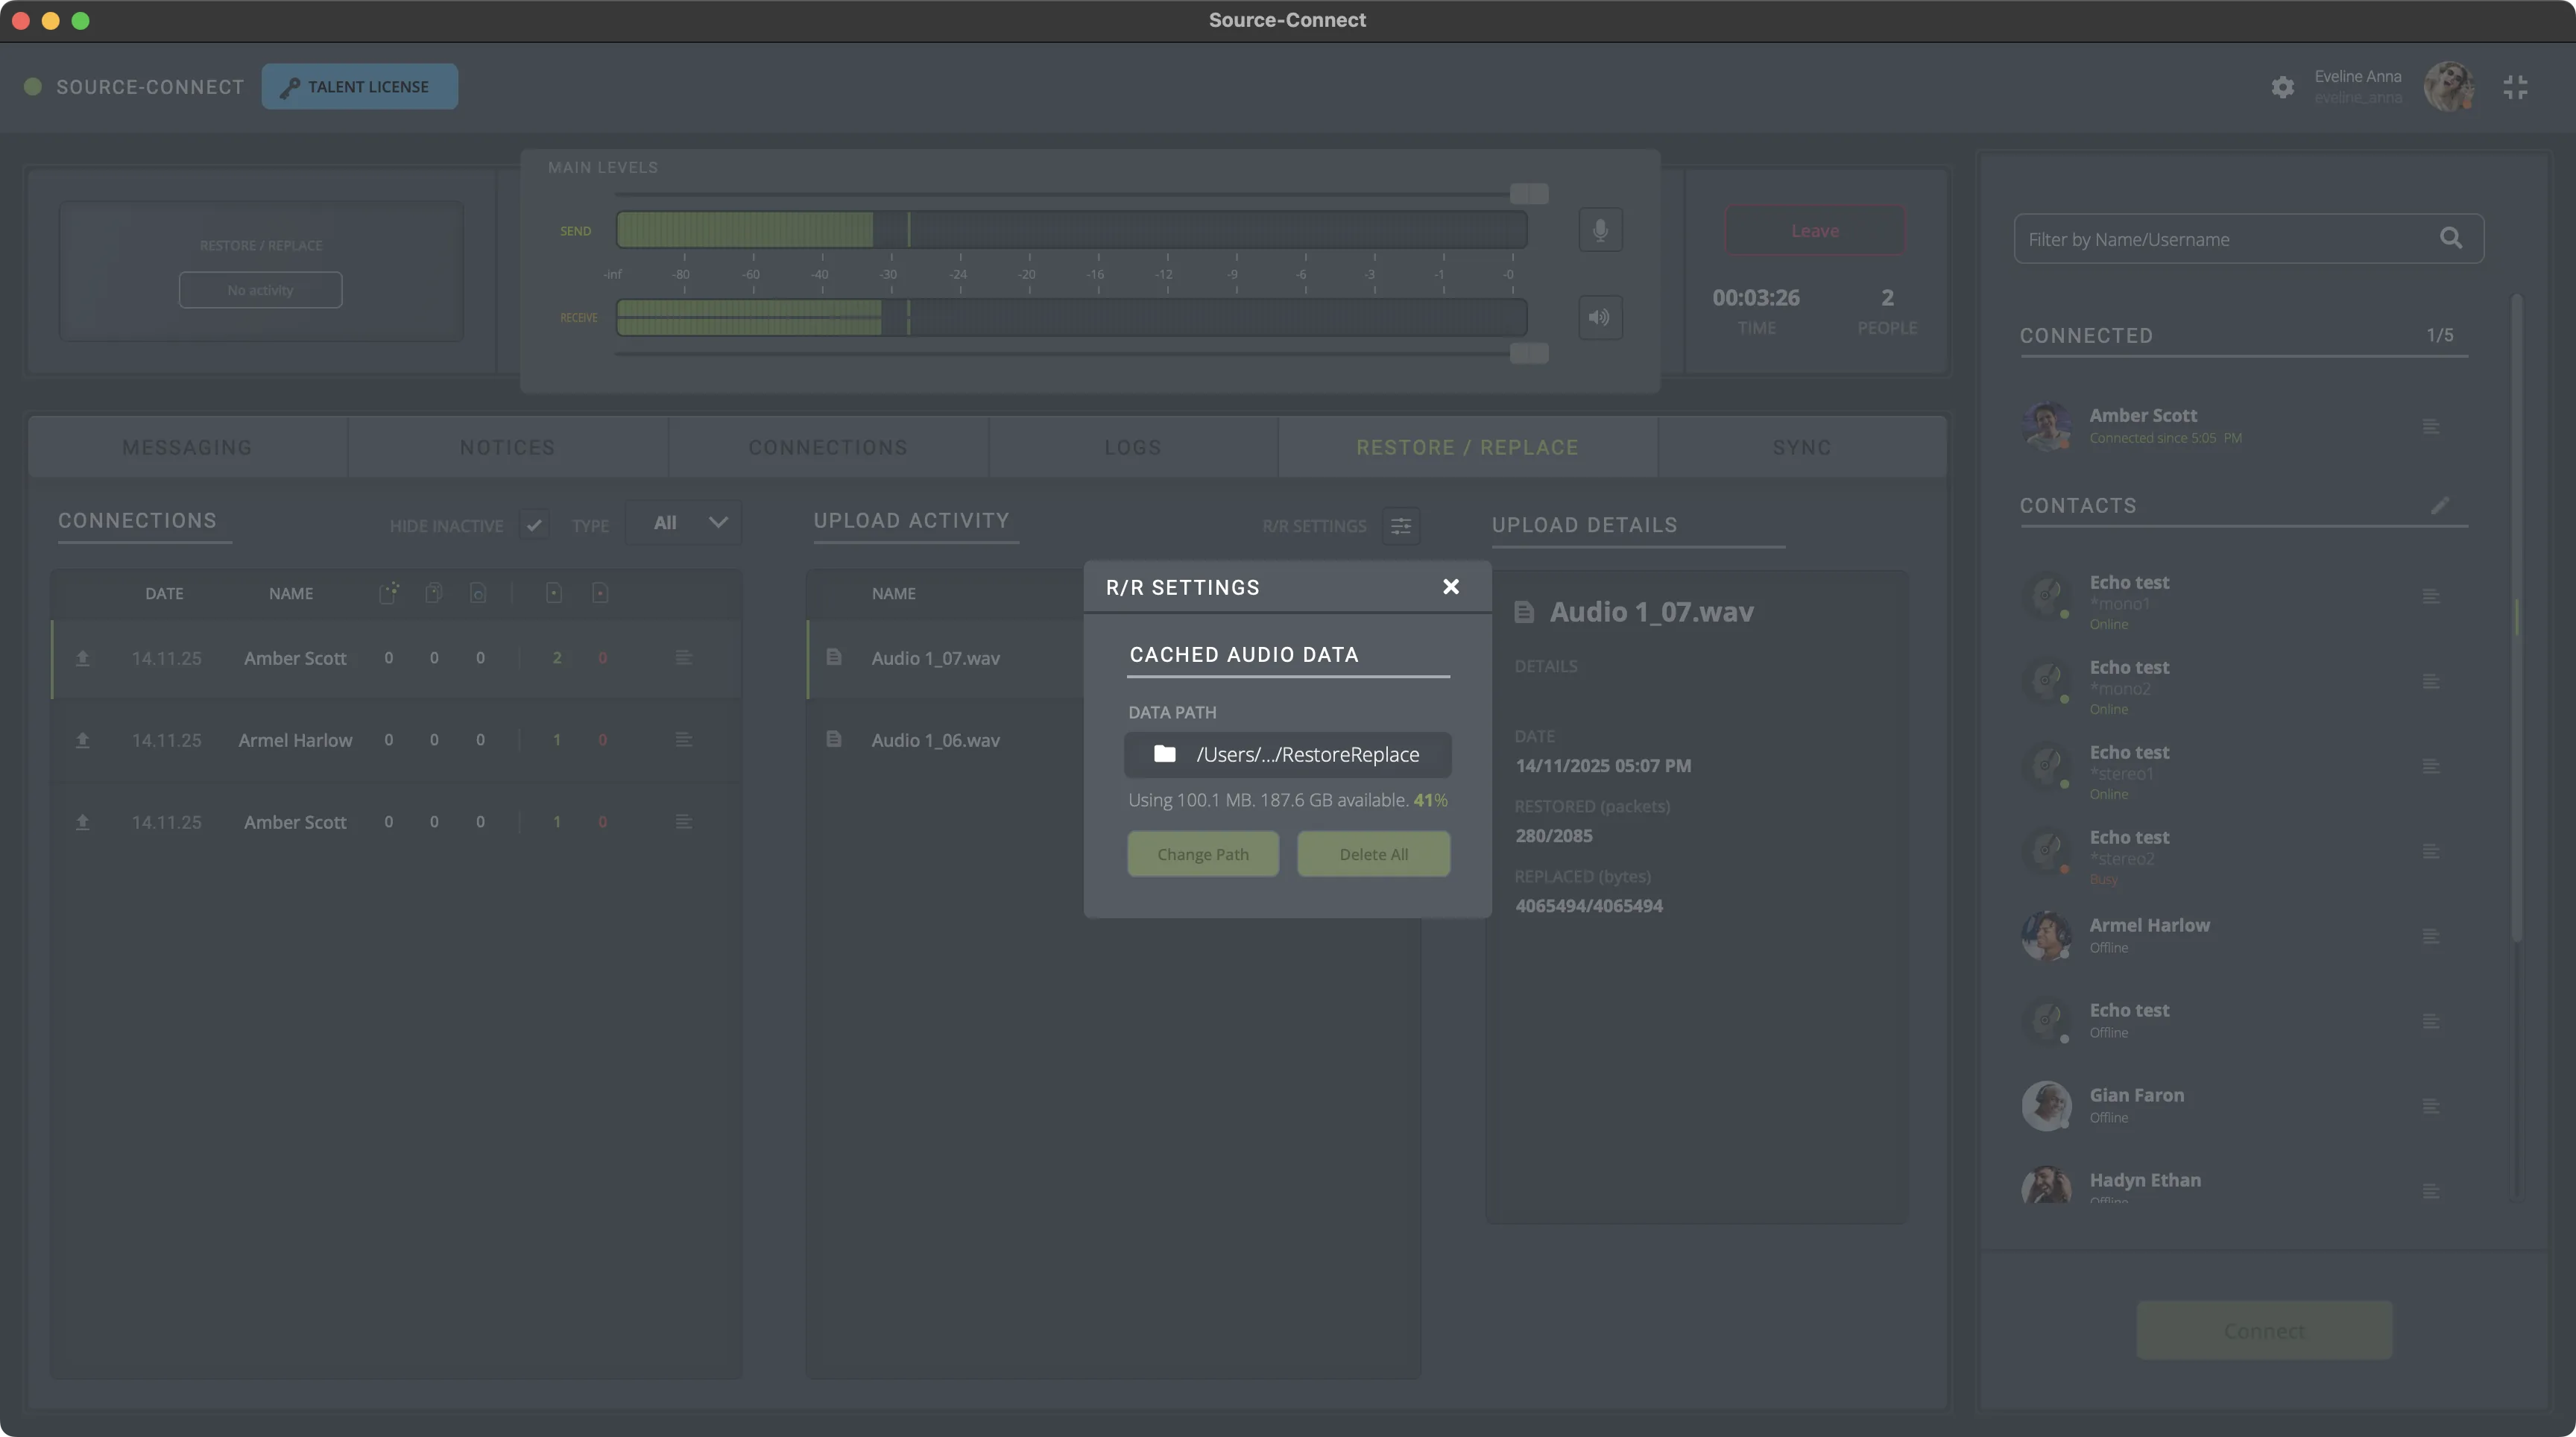
Task: Open menu for Echo test stereo2
Action: point(2431,852)
